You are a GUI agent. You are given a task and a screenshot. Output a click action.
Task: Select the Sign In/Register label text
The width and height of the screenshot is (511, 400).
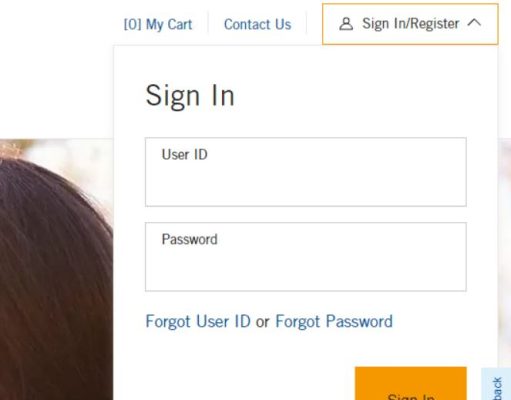(411, 24)
